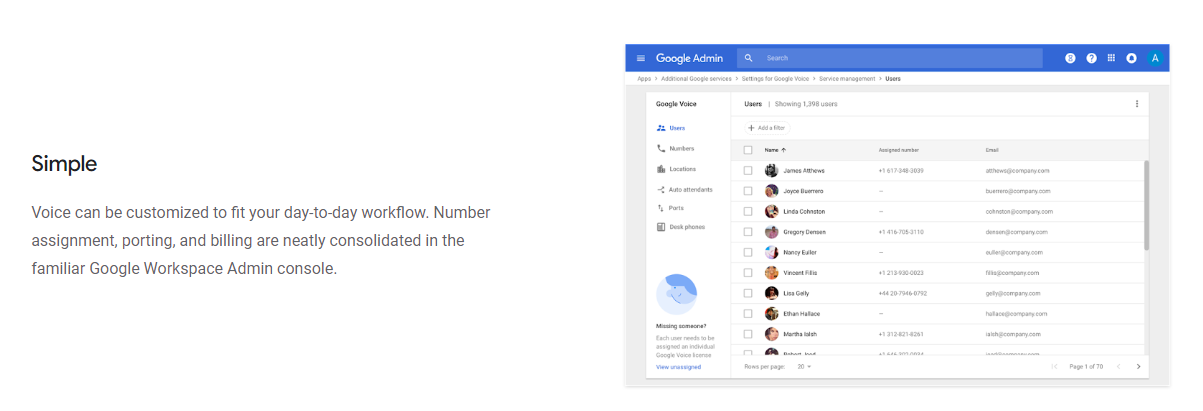Open the hamburger main menu in Google Admin
1203x411 pixels.
click(641, 58)
